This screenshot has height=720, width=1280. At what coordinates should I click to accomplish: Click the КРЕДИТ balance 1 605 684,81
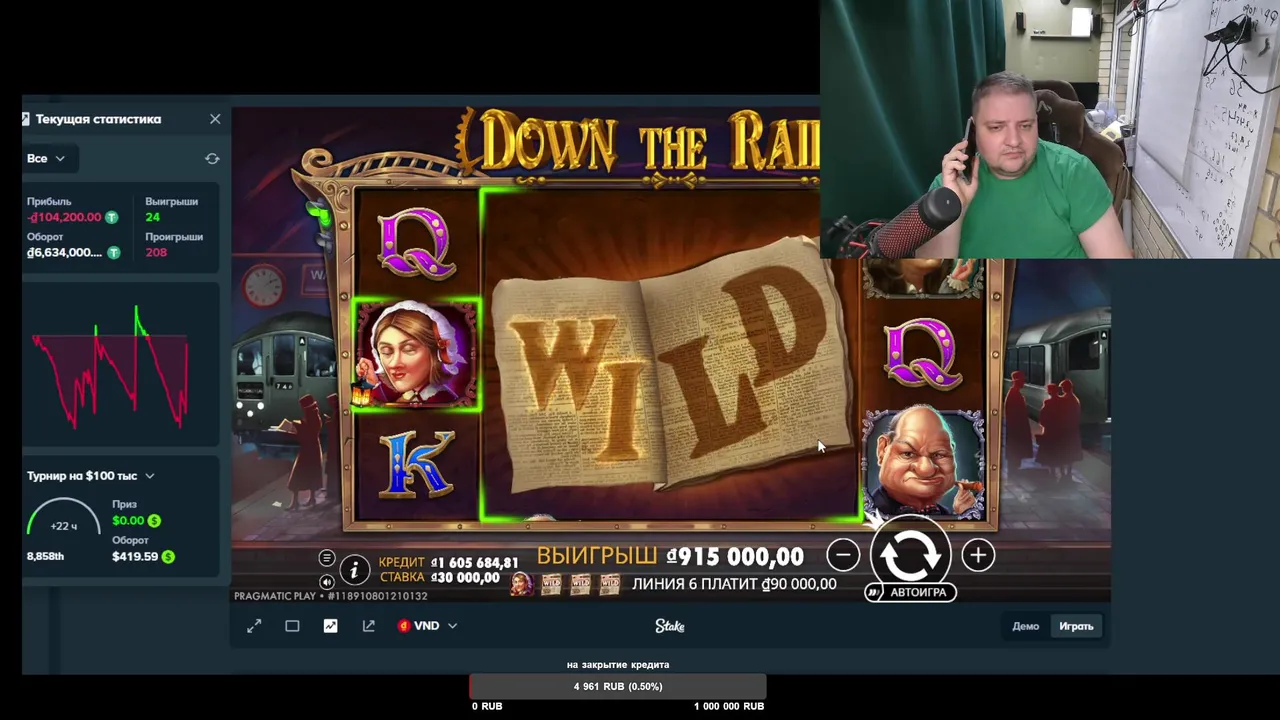click(475, 563)
